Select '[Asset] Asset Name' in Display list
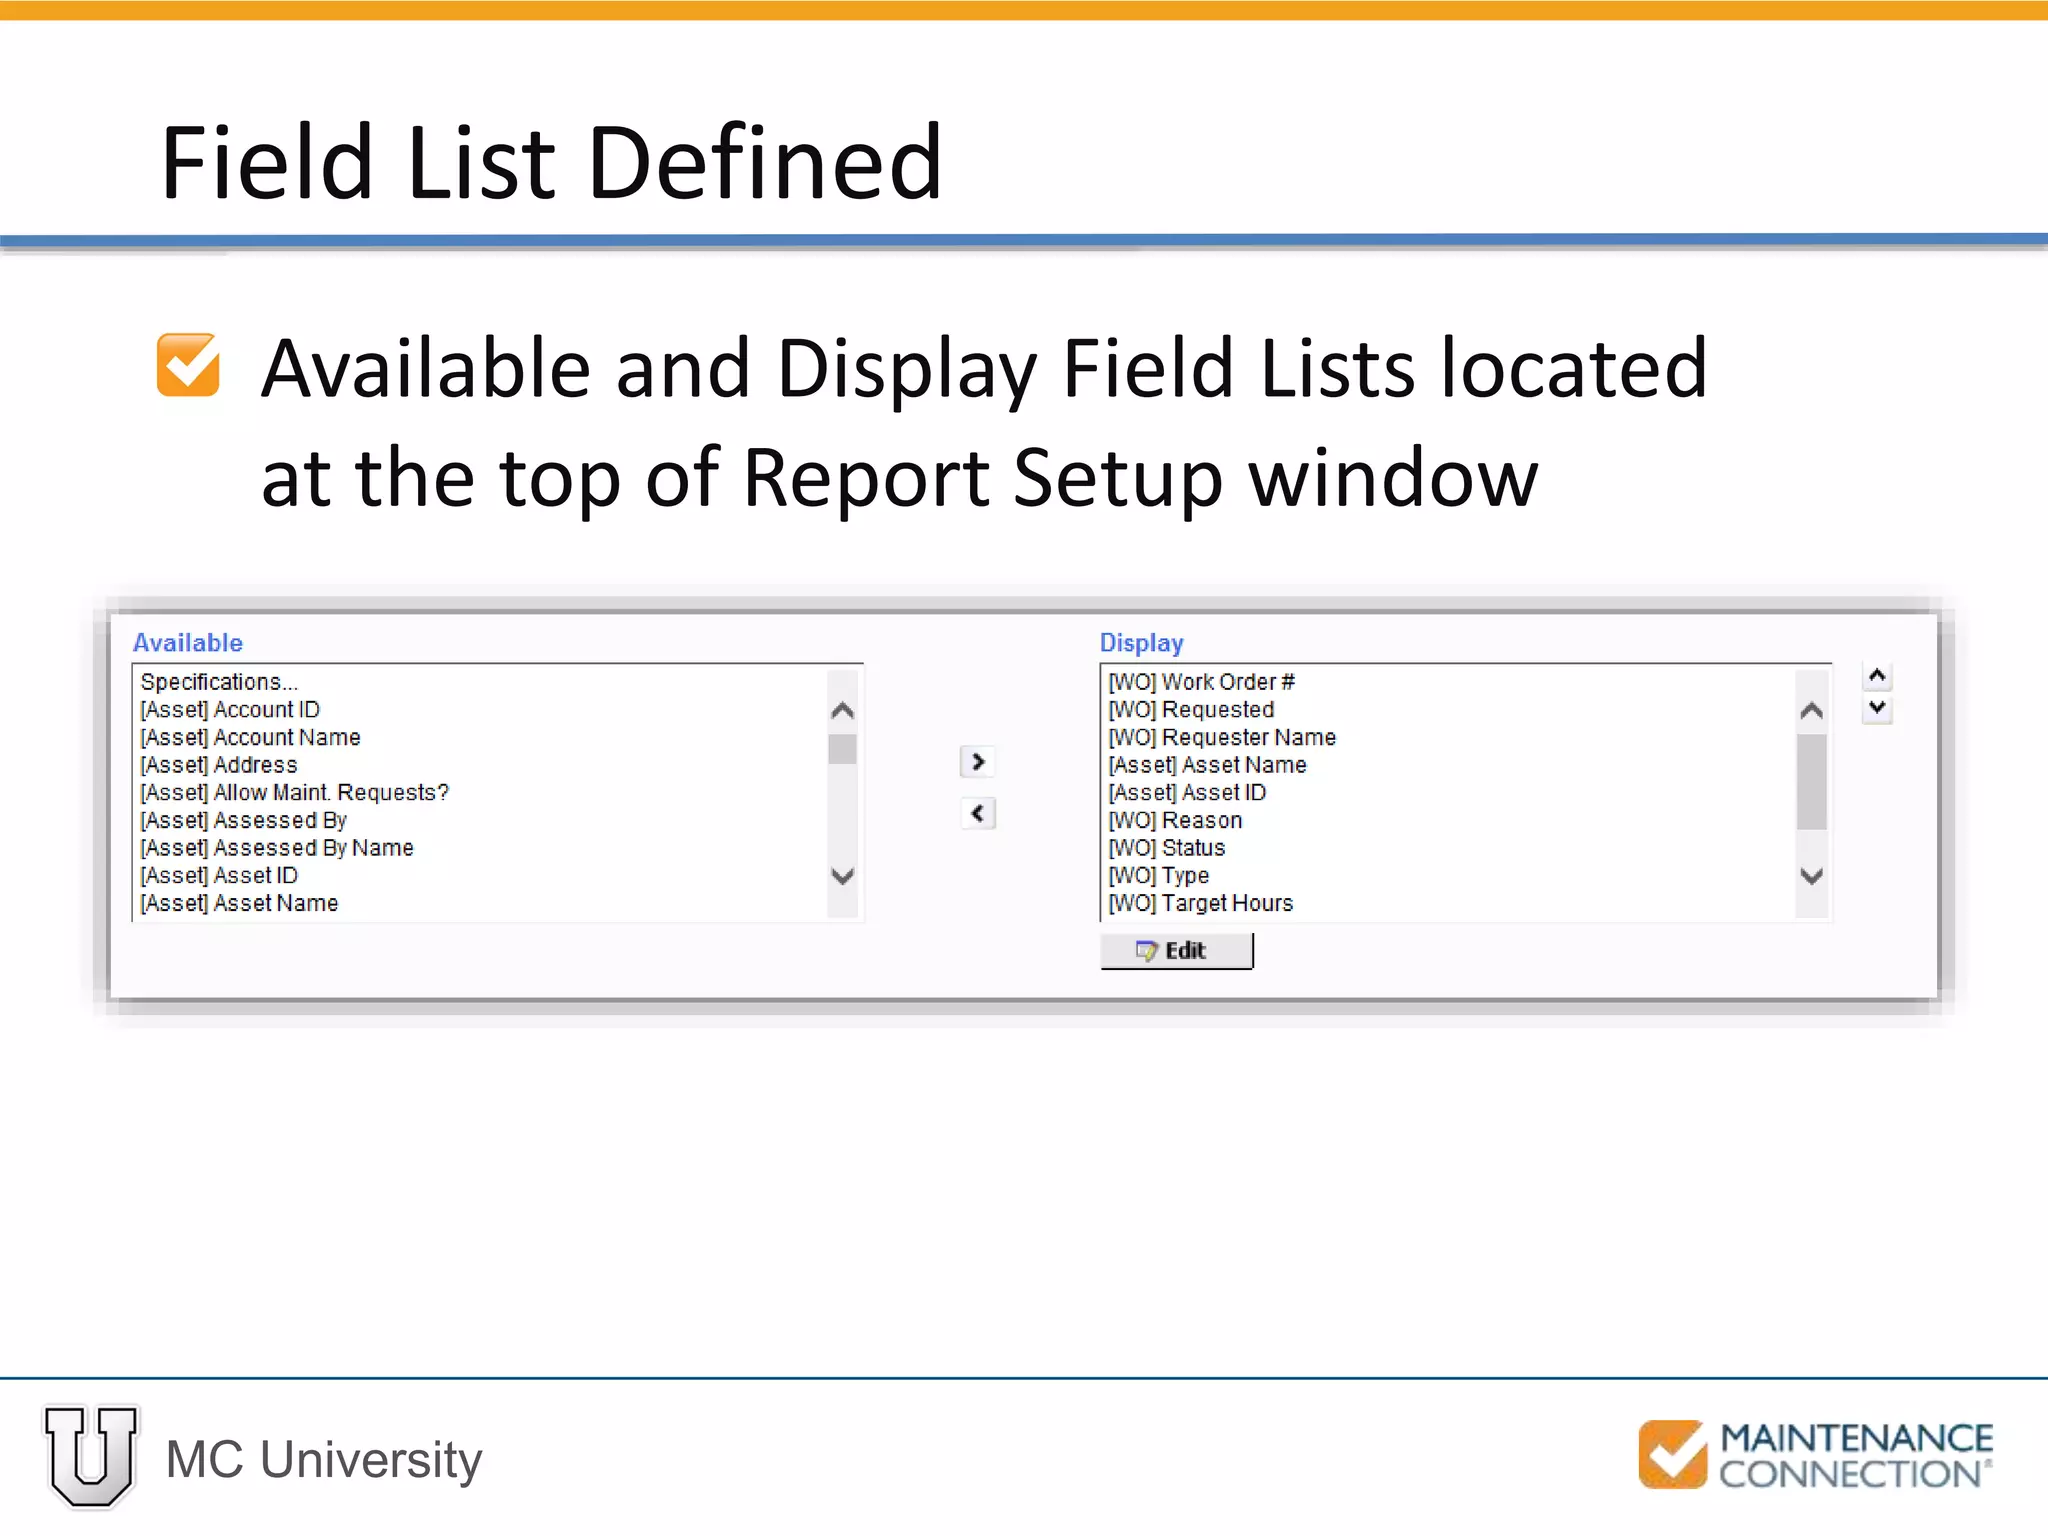This screenshot has height=1536, width=2048. click(1207, 765)
